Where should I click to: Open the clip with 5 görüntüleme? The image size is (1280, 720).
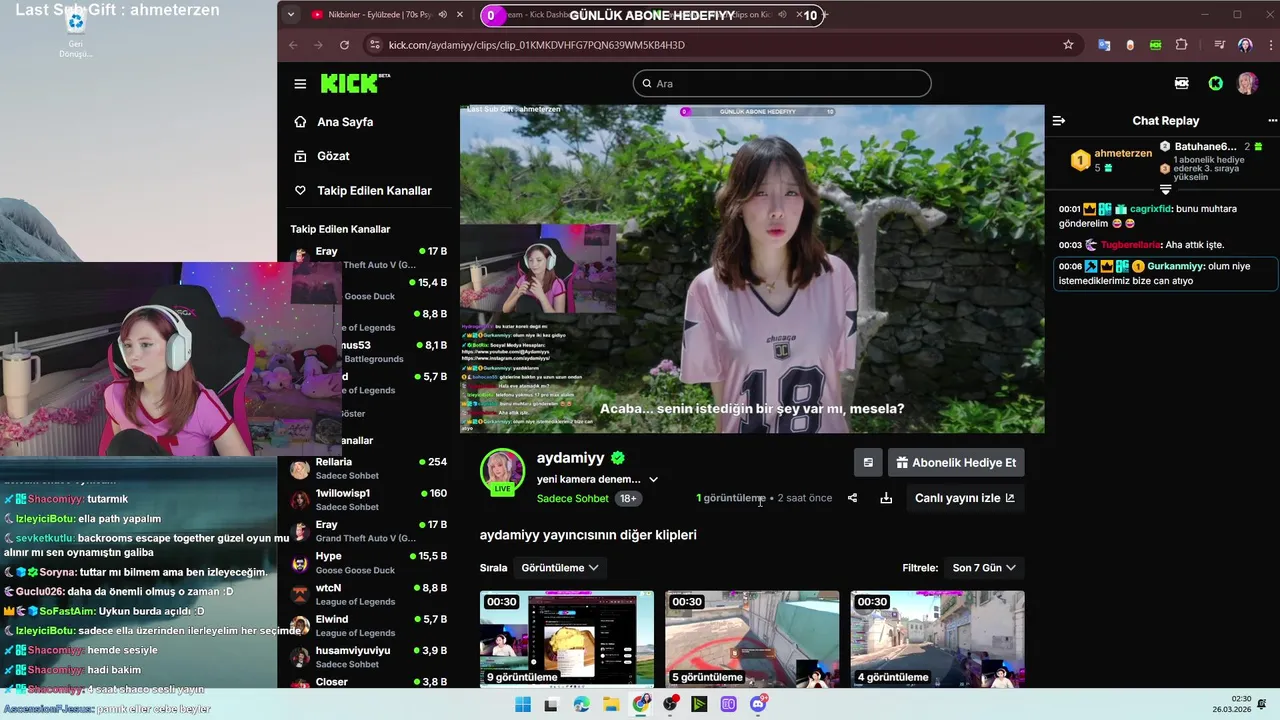coord(752,639)
